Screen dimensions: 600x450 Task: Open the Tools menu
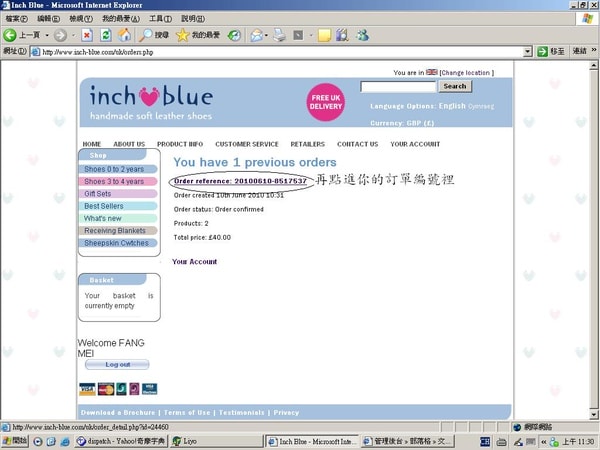(x=160, y=18)
